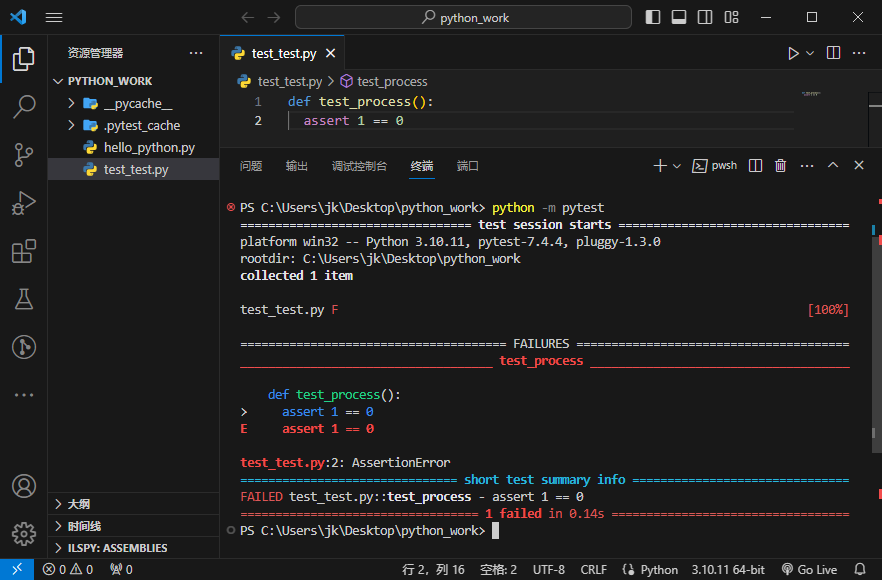Open the Extensions view
This screenshot has width=882, height=580.
point(24,251)
